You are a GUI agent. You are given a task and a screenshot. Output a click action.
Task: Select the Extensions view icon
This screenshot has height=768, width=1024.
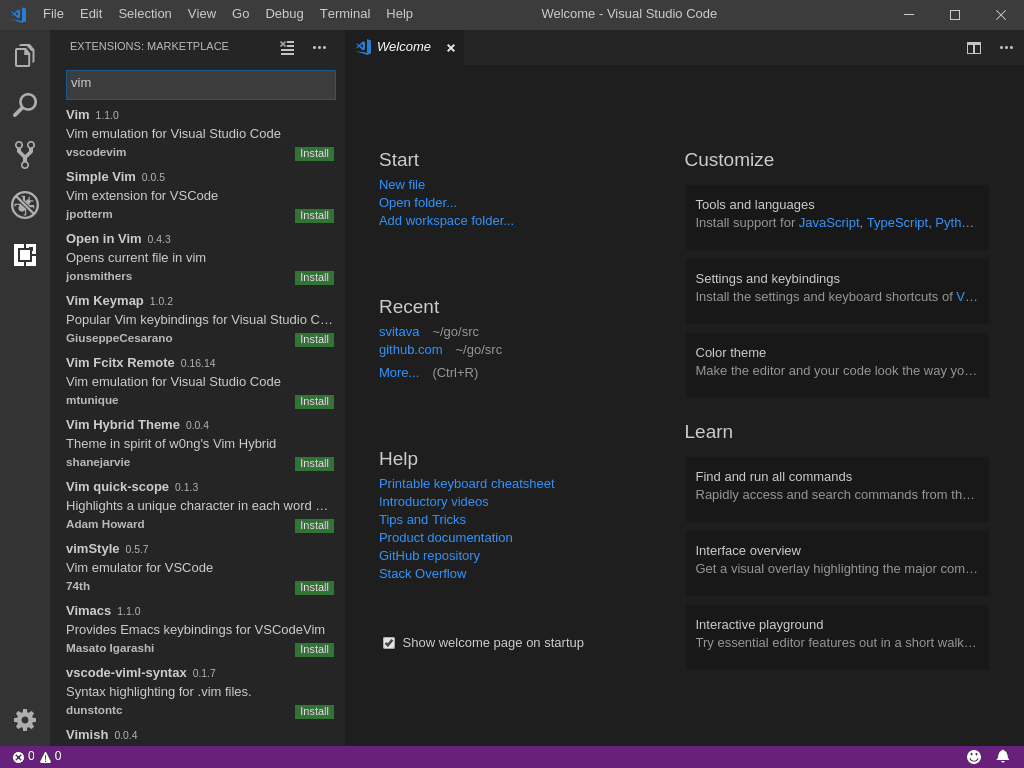[x=25, y=254]
